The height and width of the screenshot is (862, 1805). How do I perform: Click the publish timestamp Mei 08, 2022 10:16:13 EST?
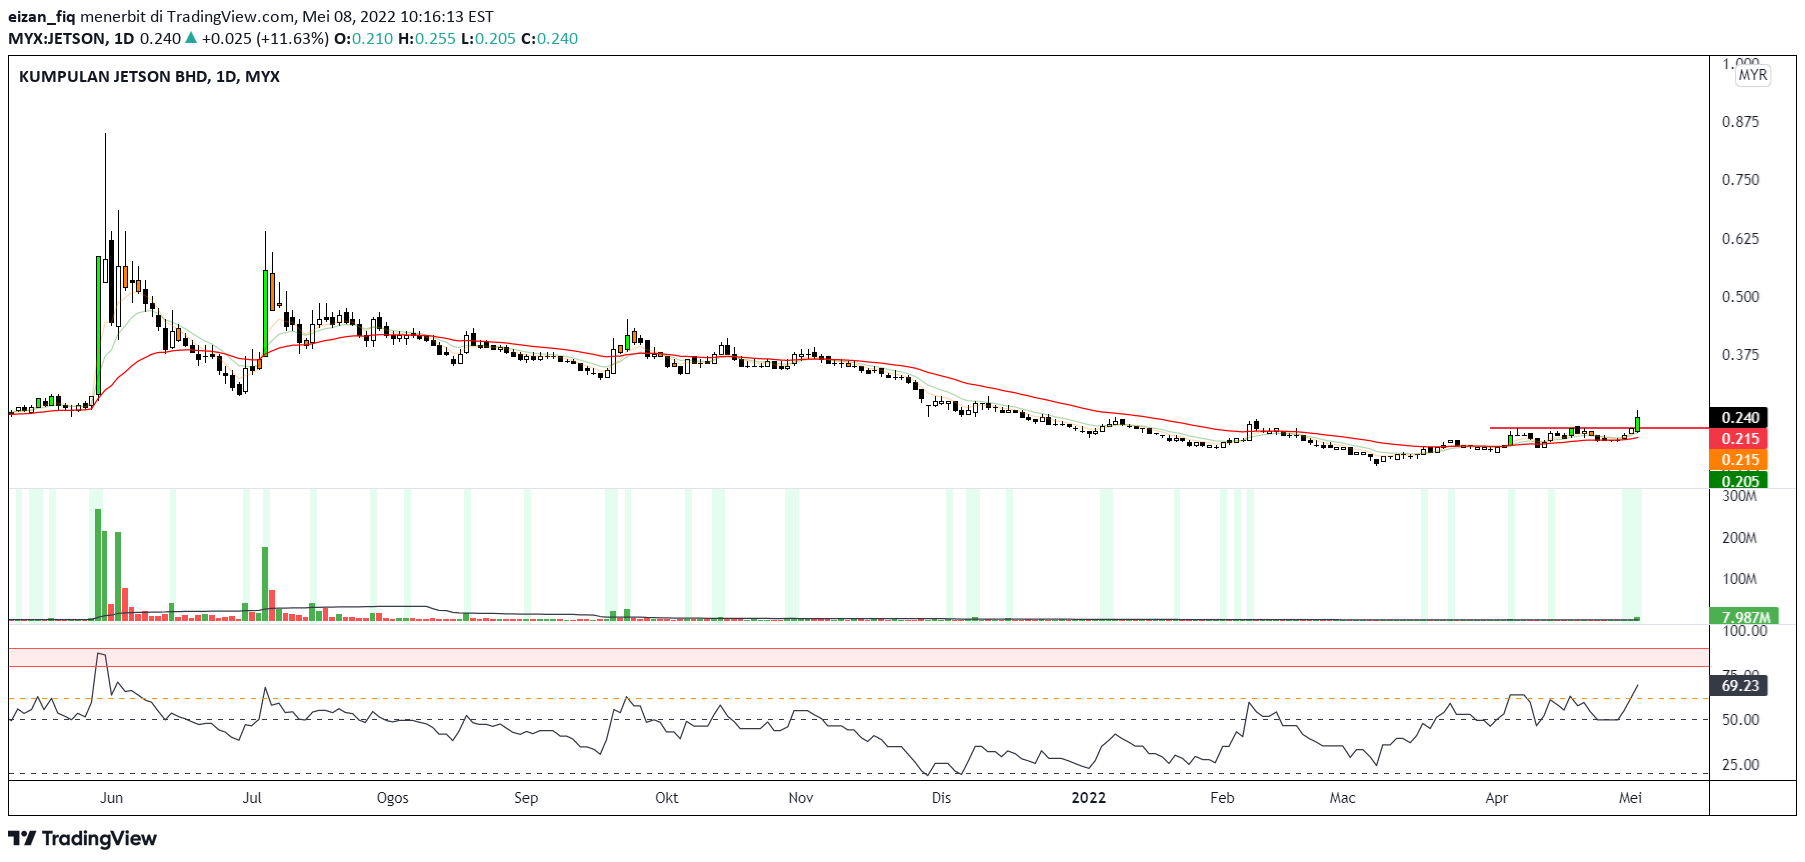point(398,16)
